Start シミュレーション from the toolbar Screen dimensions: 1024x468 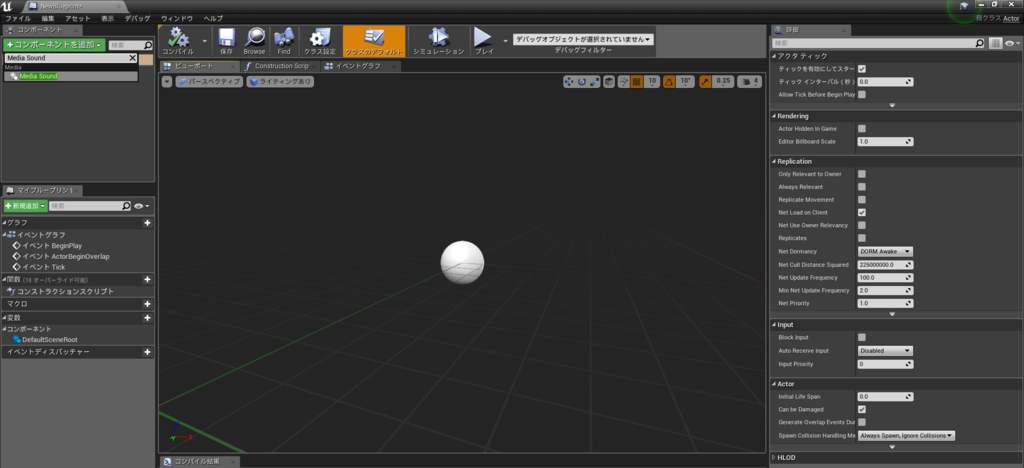pyautogui.click(x=438, y=41)
